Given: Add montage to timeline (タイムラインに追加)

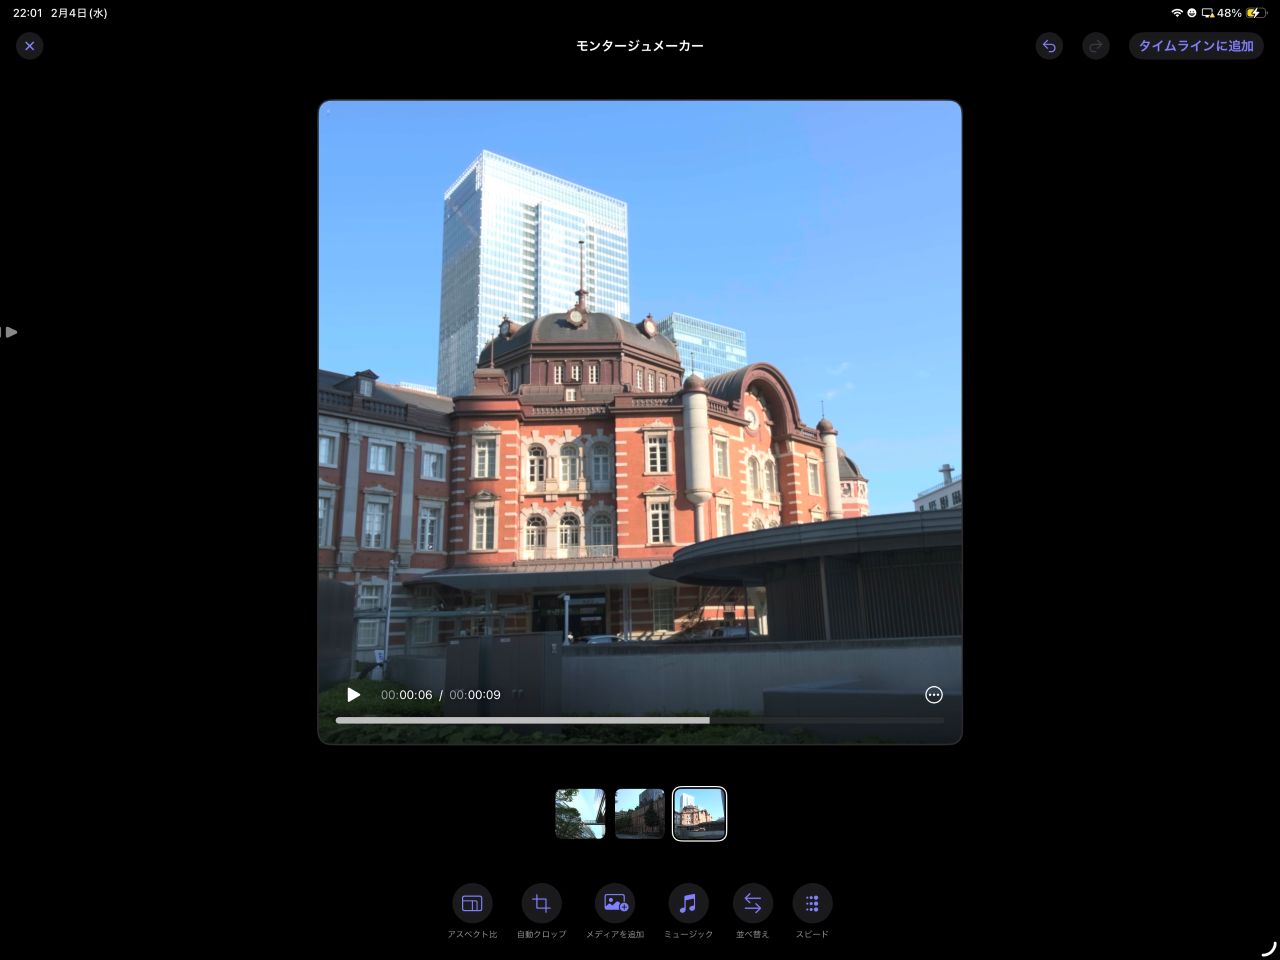Looking at the screenshot, I should (x=1196, y=46).
